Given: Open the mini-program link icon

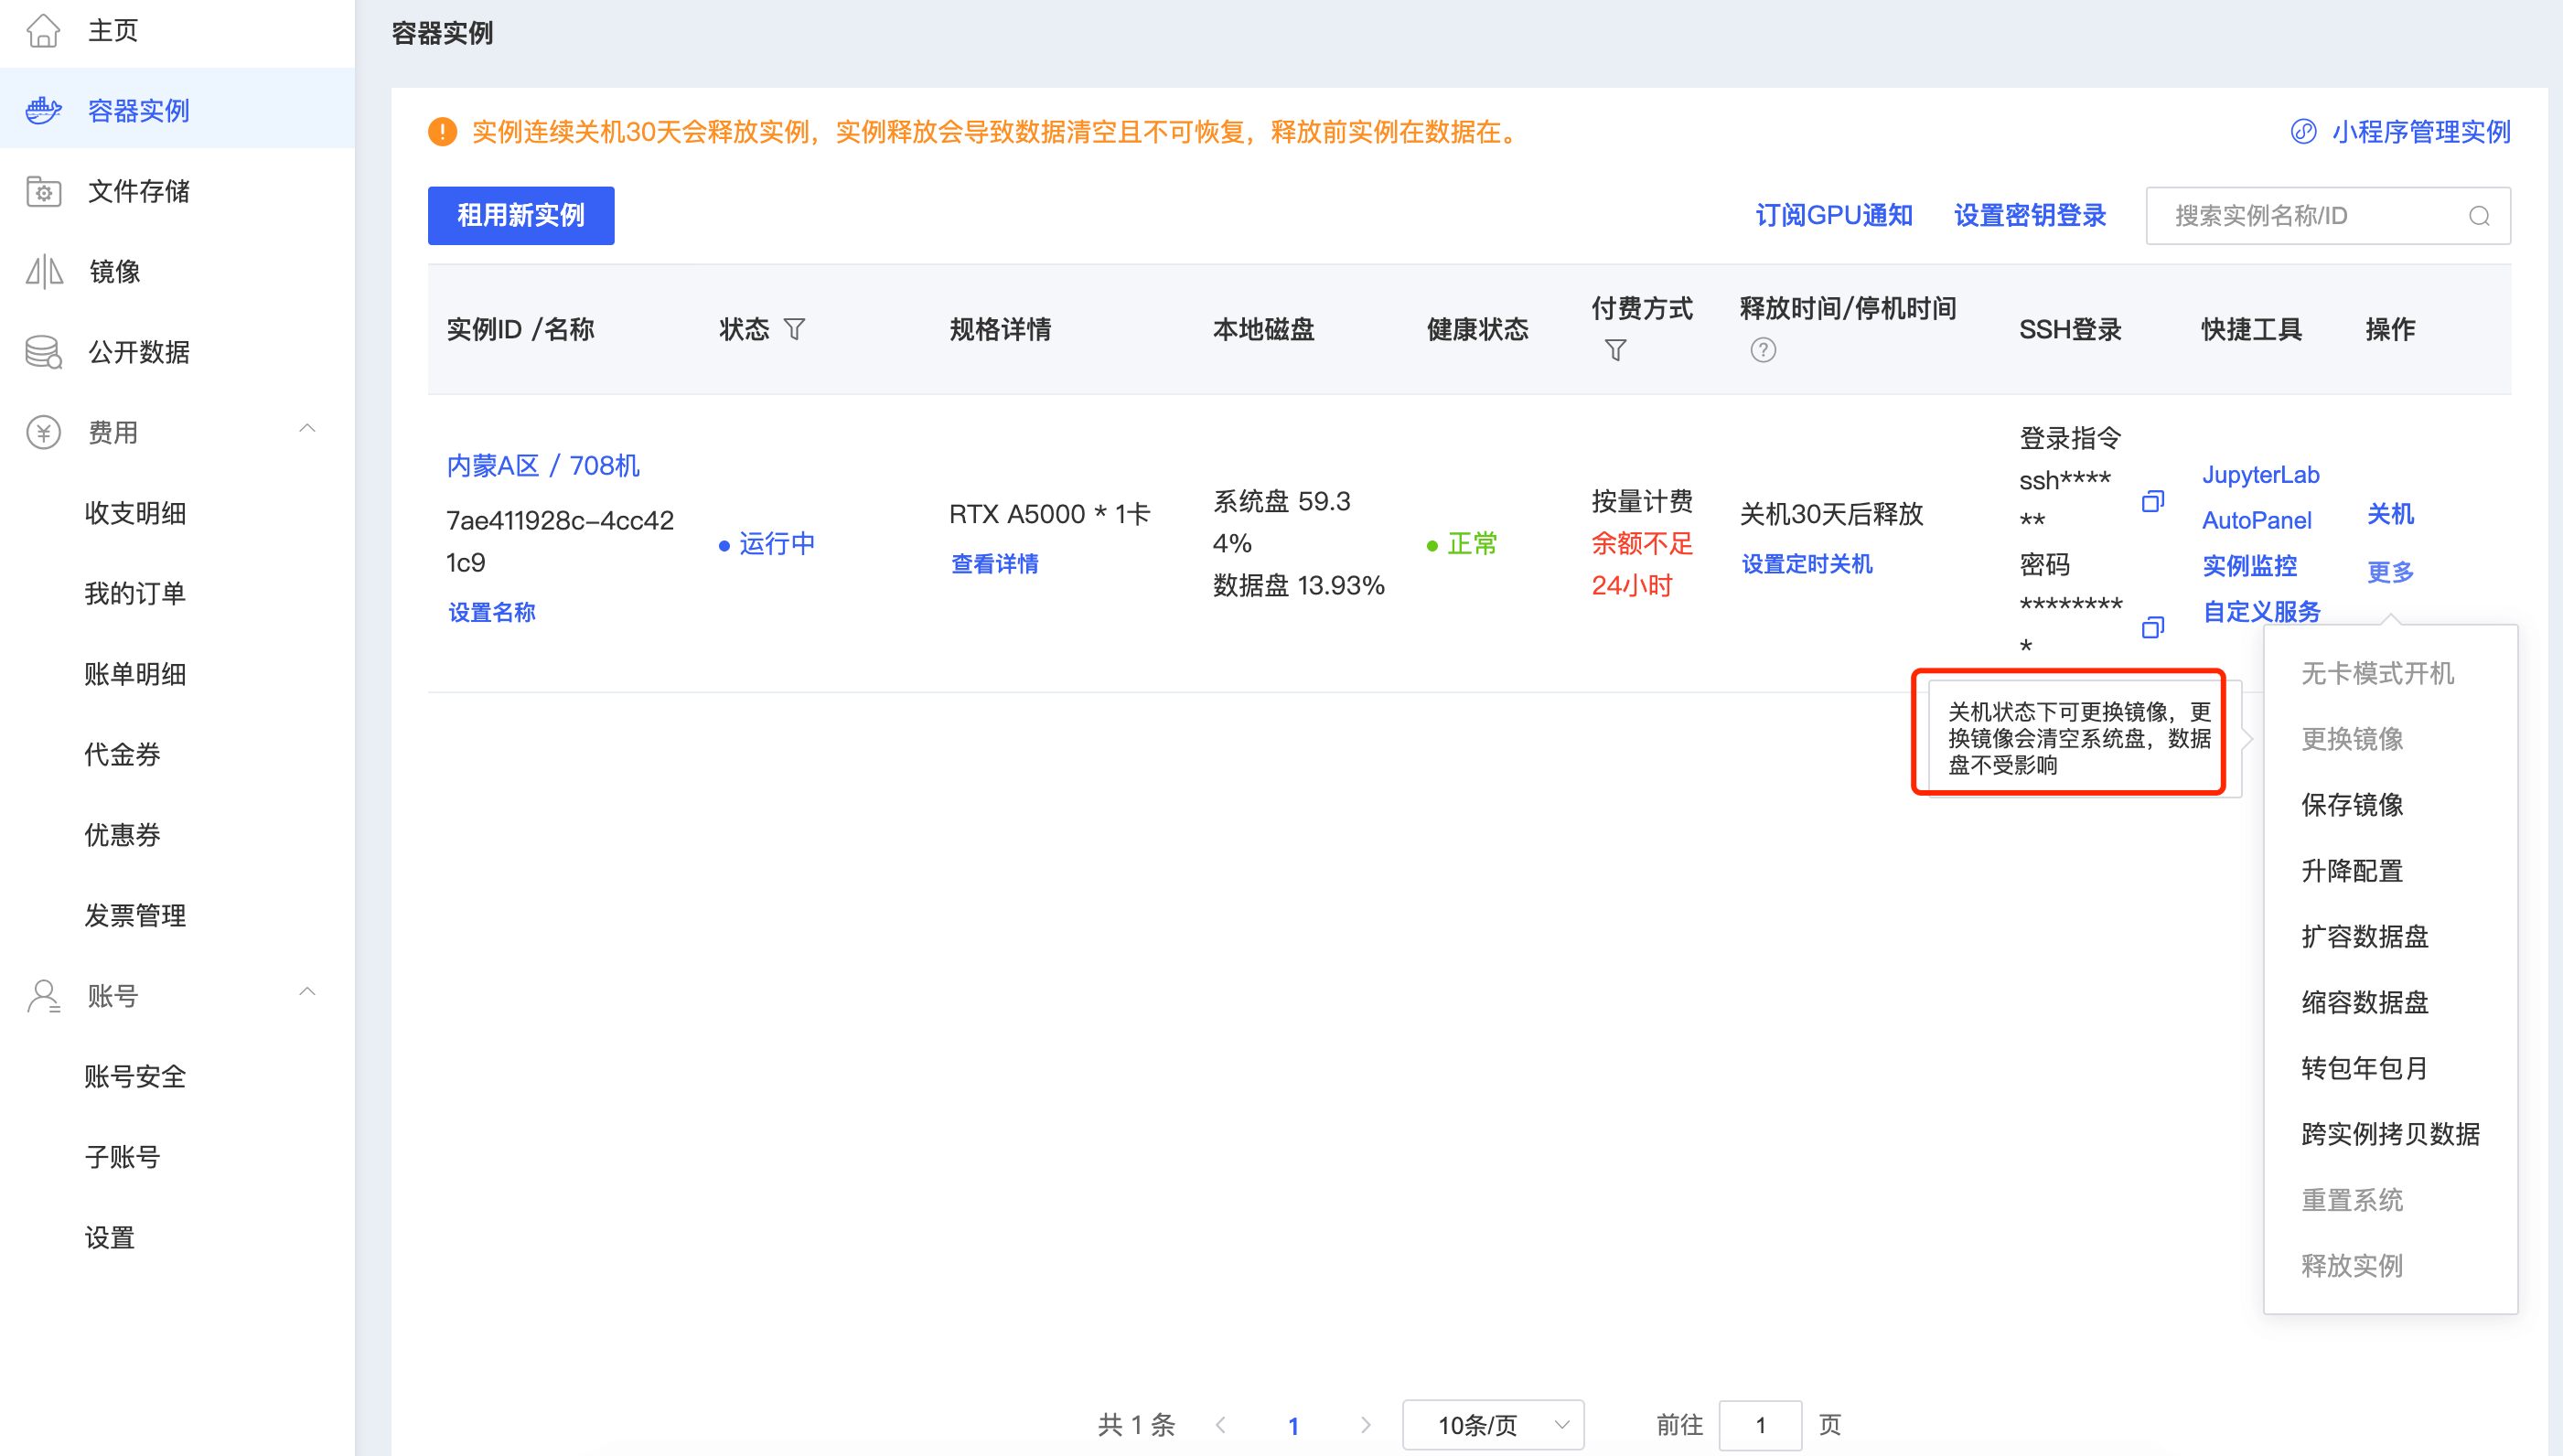Looking at the screenshot, I should pos(2303,132).
